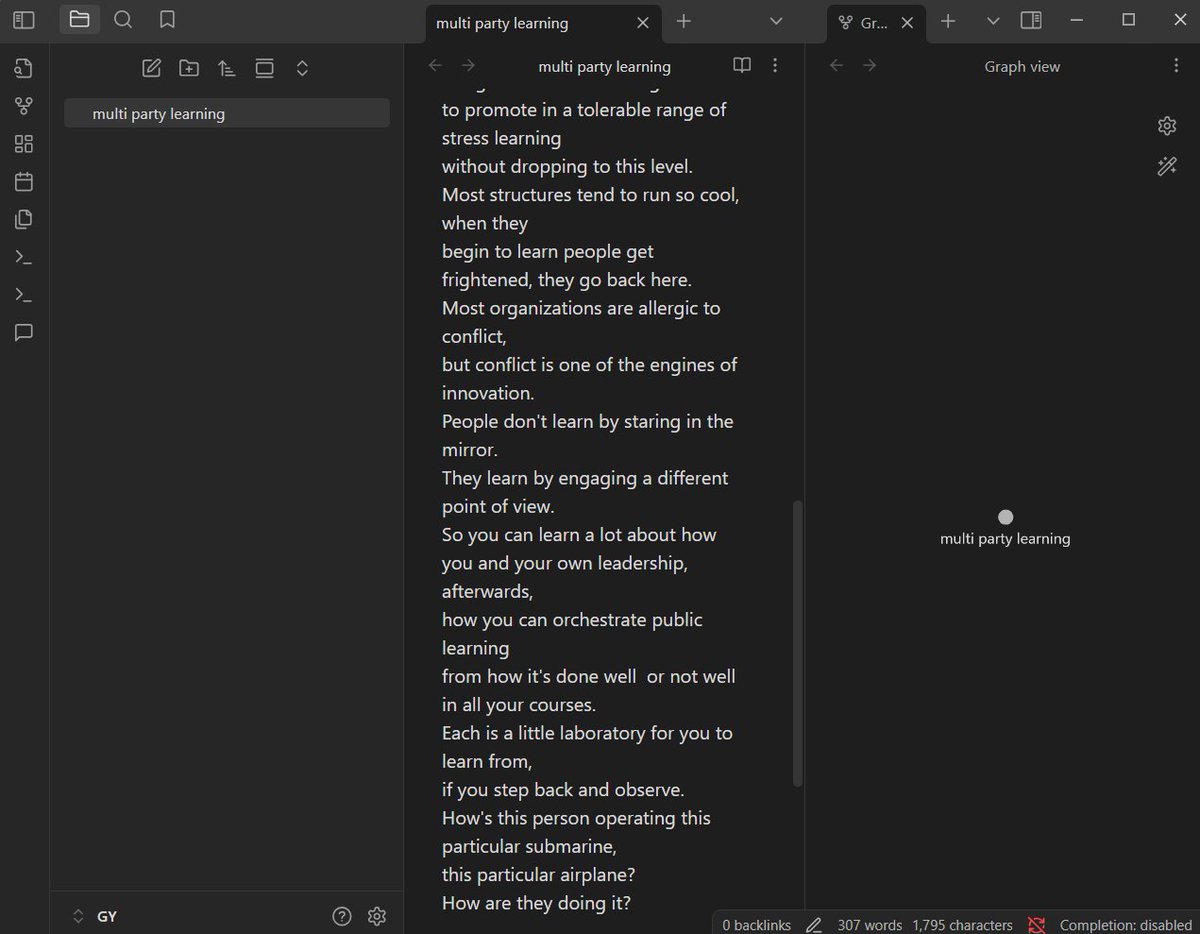
Task: Open today's daily note calendar icon
Action: [x=24, y=182]
